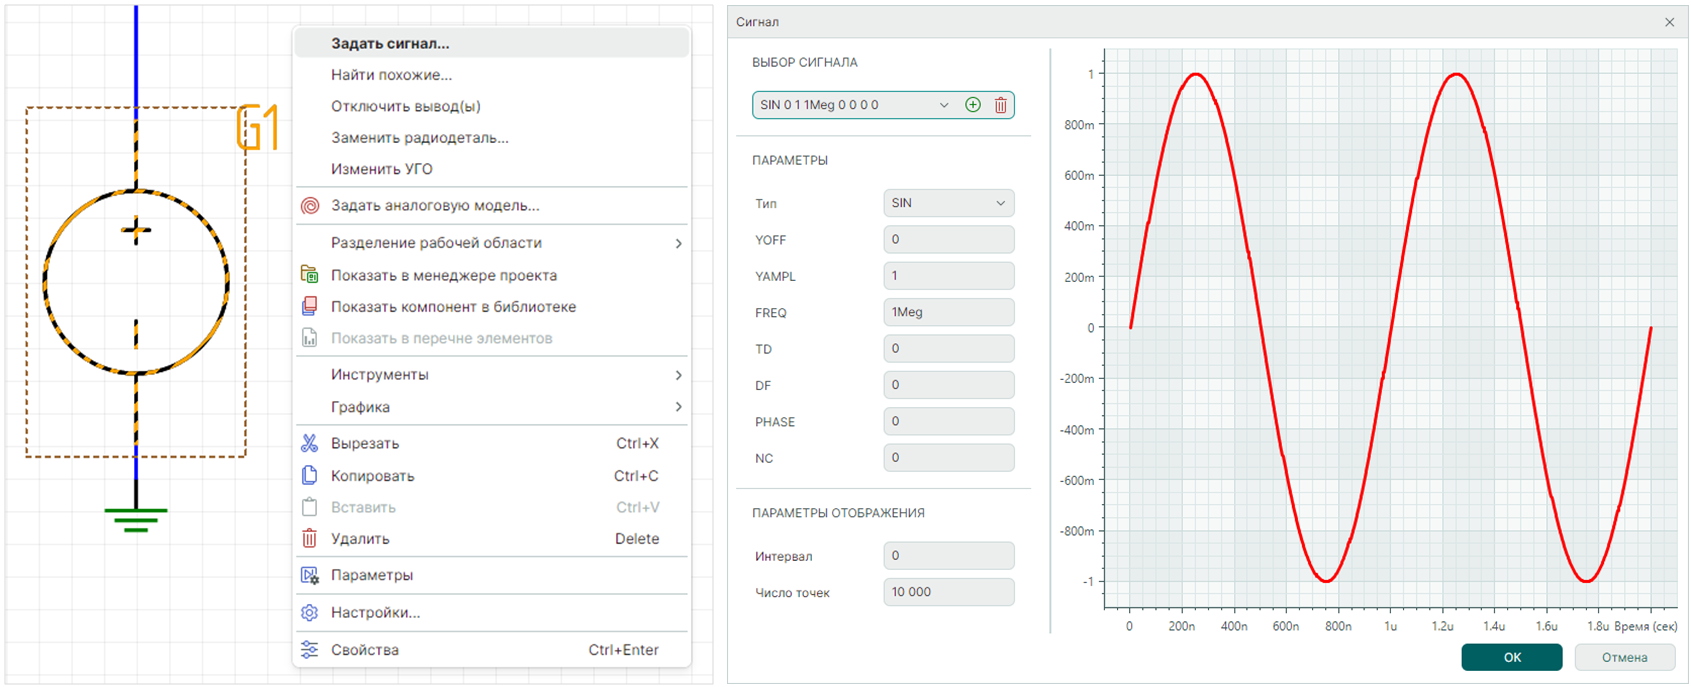Click the Delete trash icon in menu
Screen dimensions: 1691x687
click(x=310, y=539)
